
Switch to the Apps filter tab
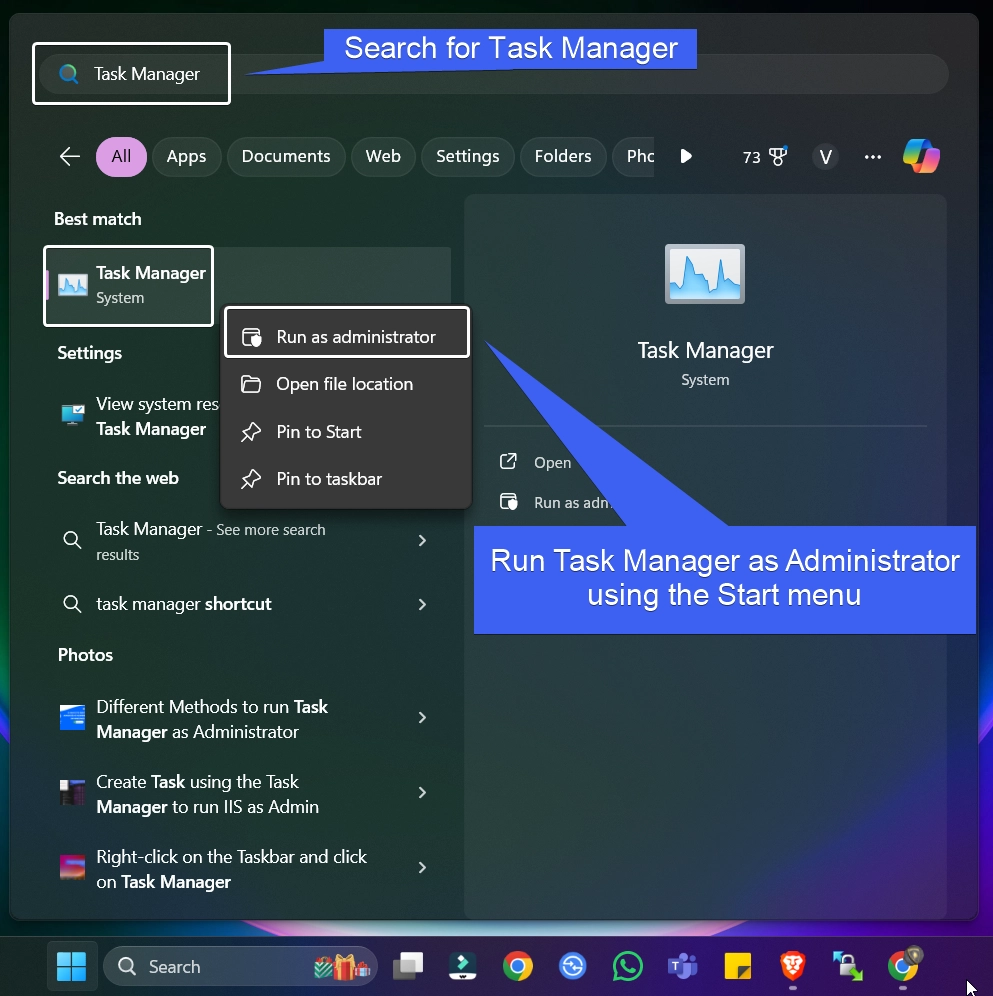click(186, 156)
